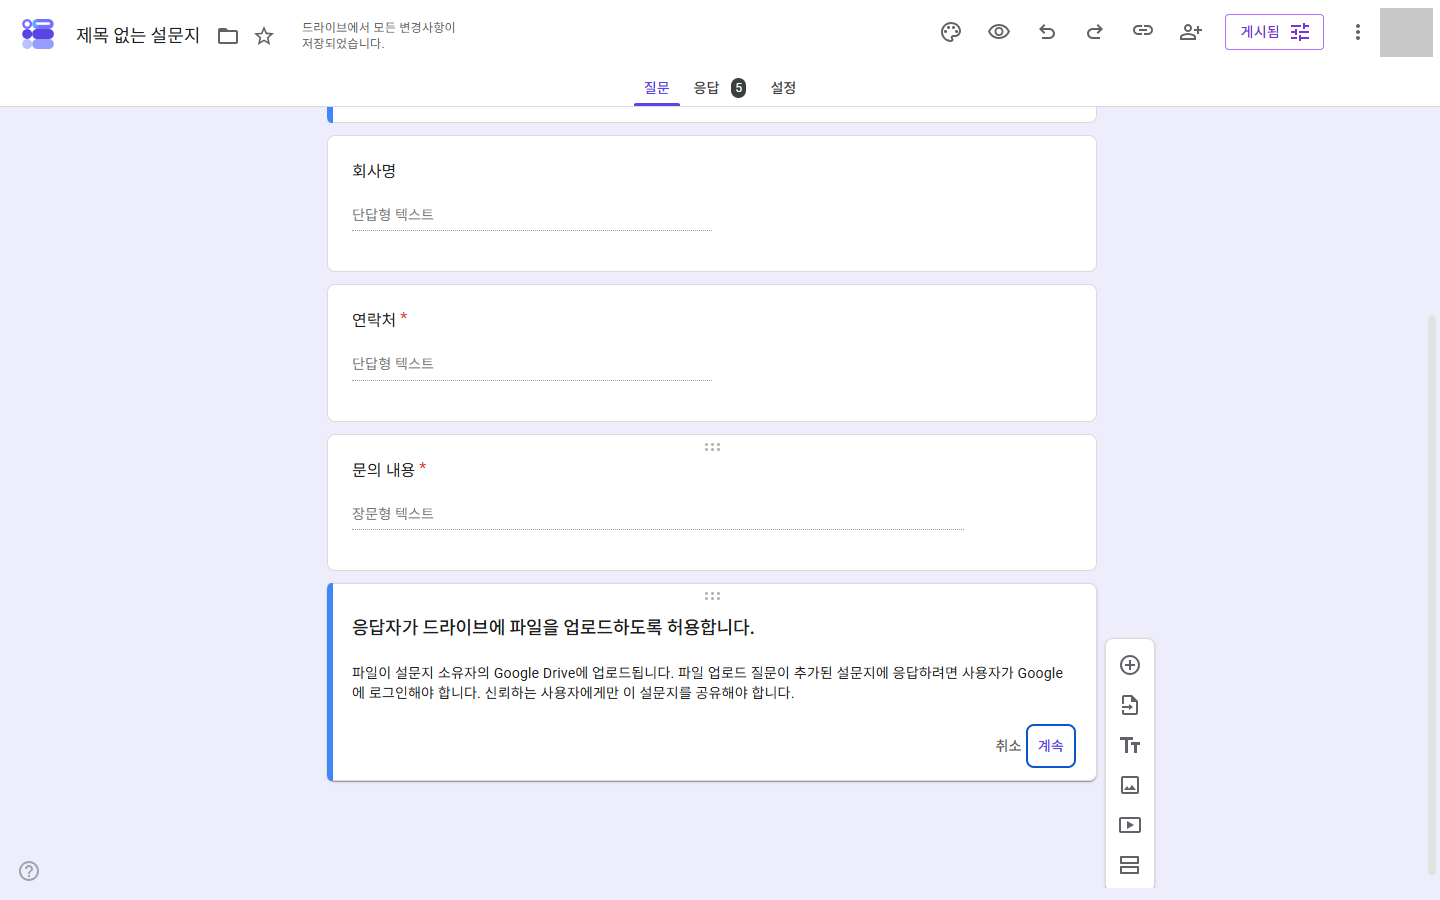Star this form
1440x900 pixels.
[x=264, y=36]
